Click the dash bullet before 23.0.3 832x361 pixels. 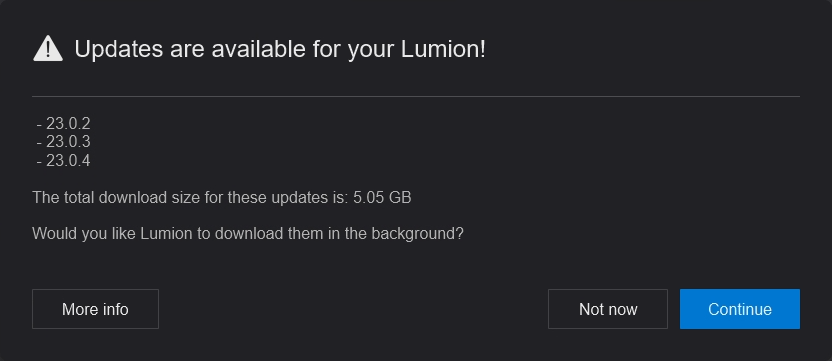(x=39, y=143)
